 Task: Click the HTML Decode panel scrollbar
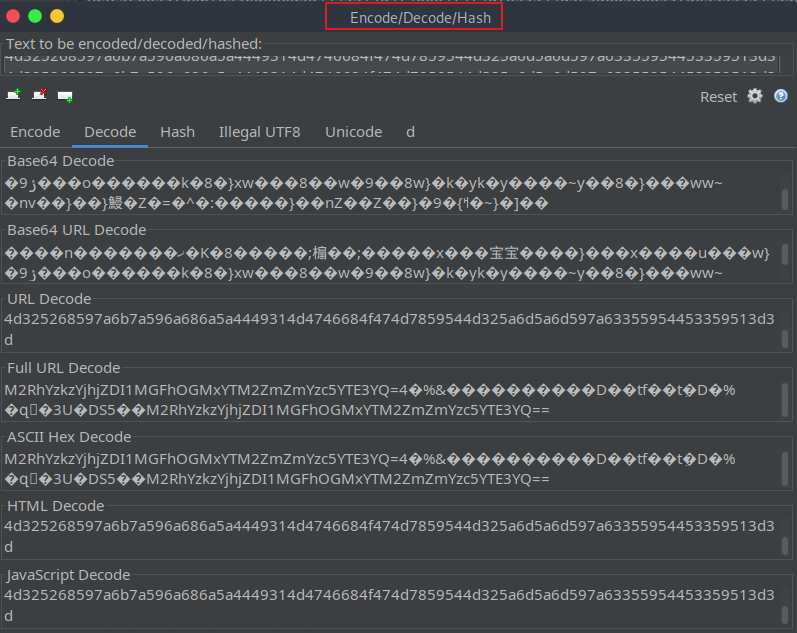click(784, 536)
